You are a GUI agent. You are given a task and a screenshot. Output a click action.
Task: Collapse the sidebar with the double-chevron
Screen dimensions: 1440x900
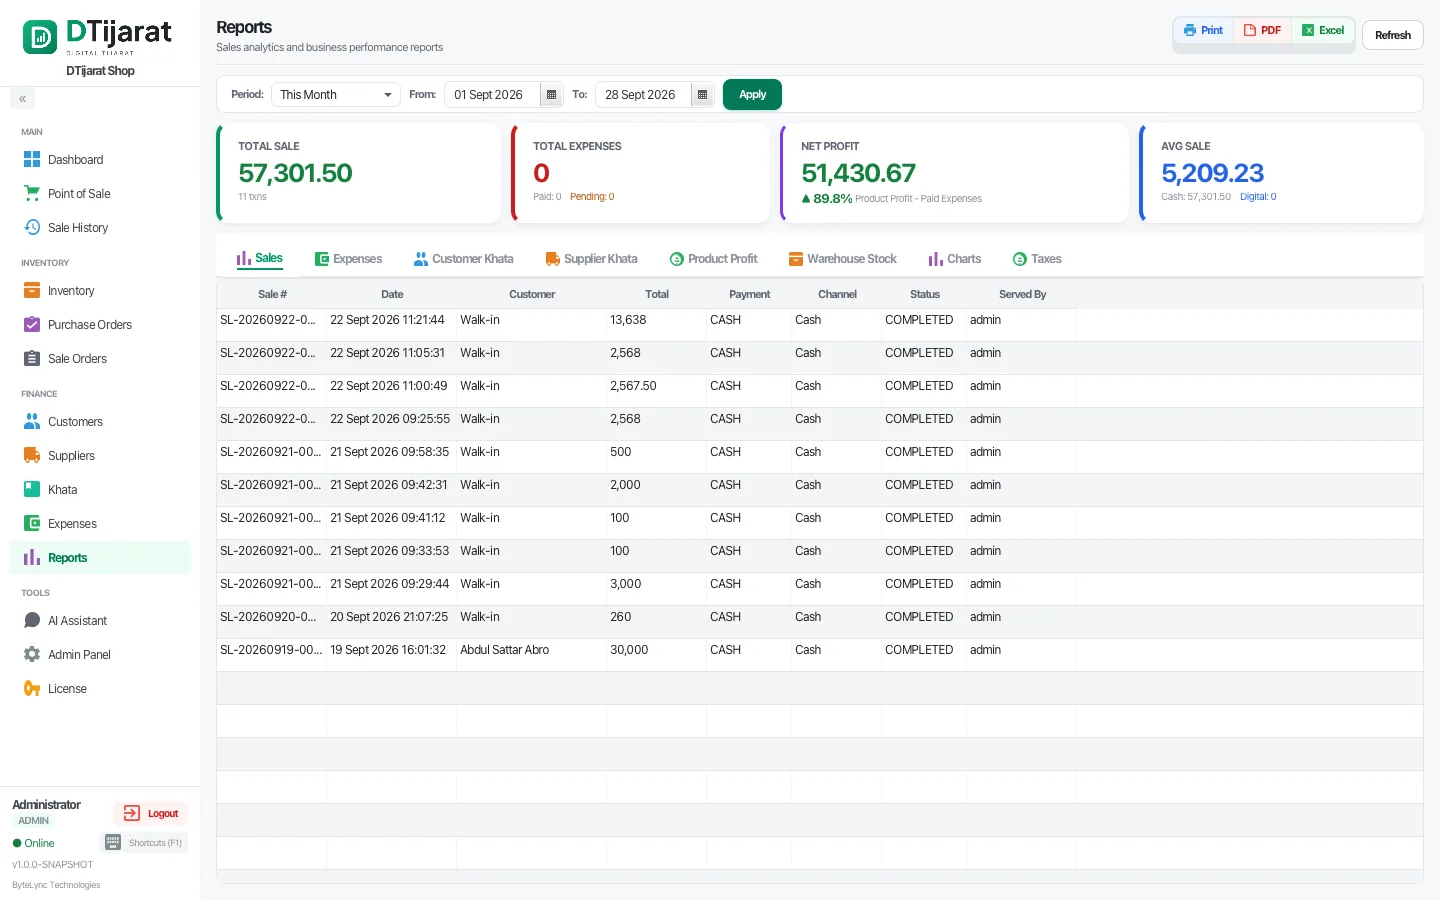pyautogui.click(x=22, y=99)
